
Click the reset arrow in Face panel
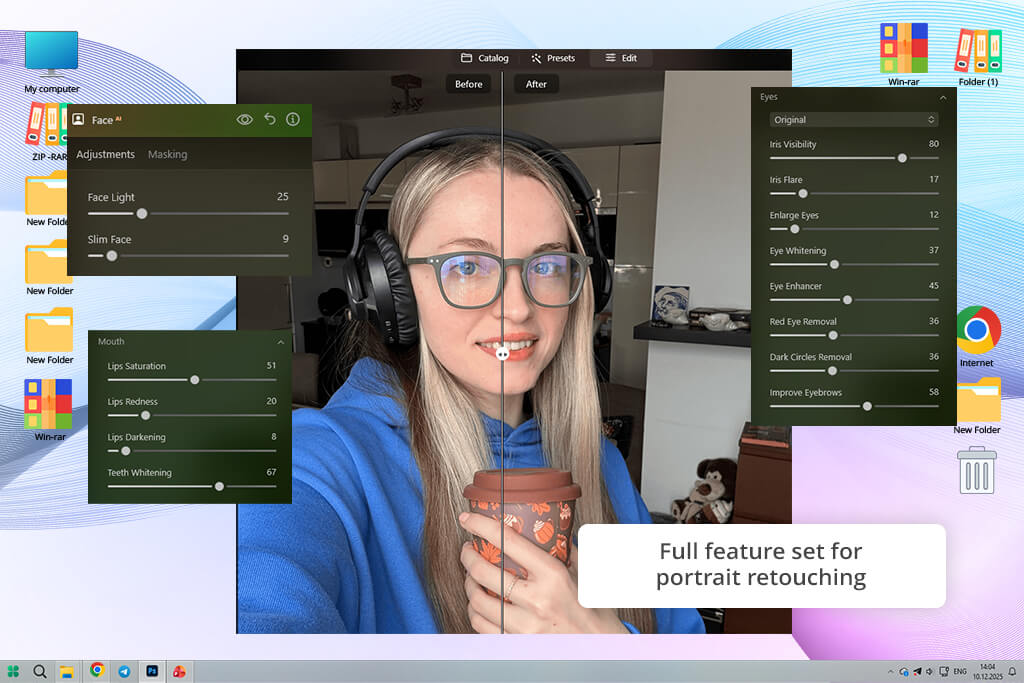270,119
